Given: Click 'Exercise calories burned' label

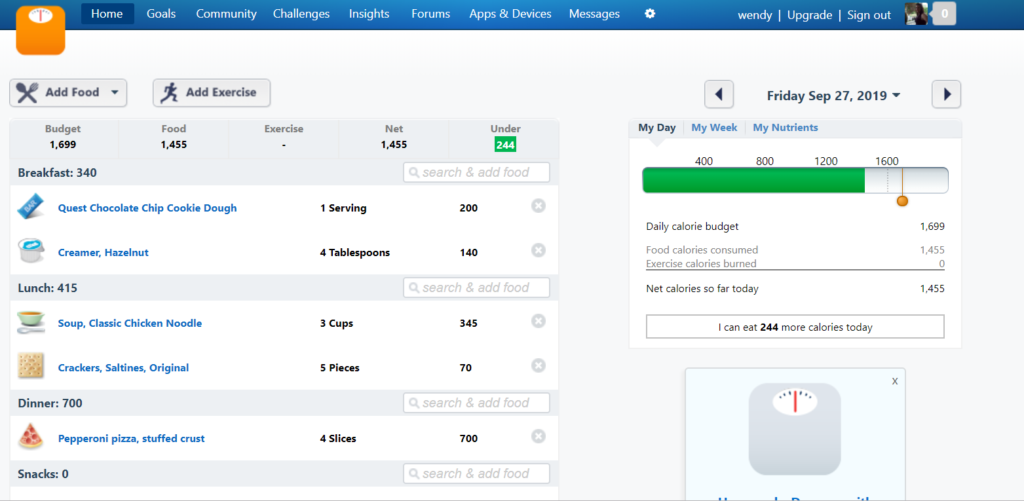Looking at the screenshot, I should [701, 264].
